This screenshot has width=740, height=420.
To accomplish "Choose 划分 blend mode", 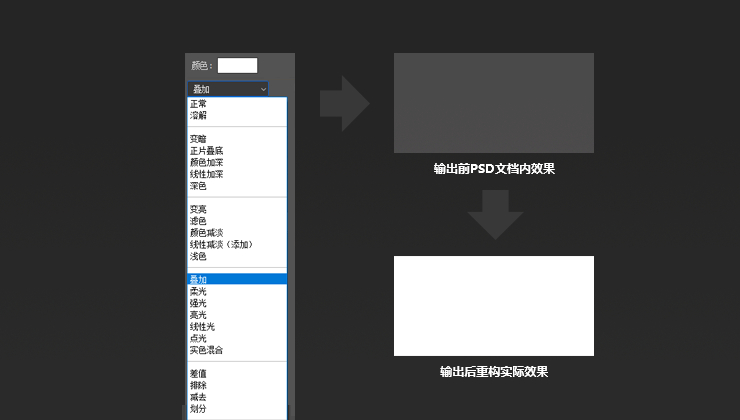I will coord(199,408).
